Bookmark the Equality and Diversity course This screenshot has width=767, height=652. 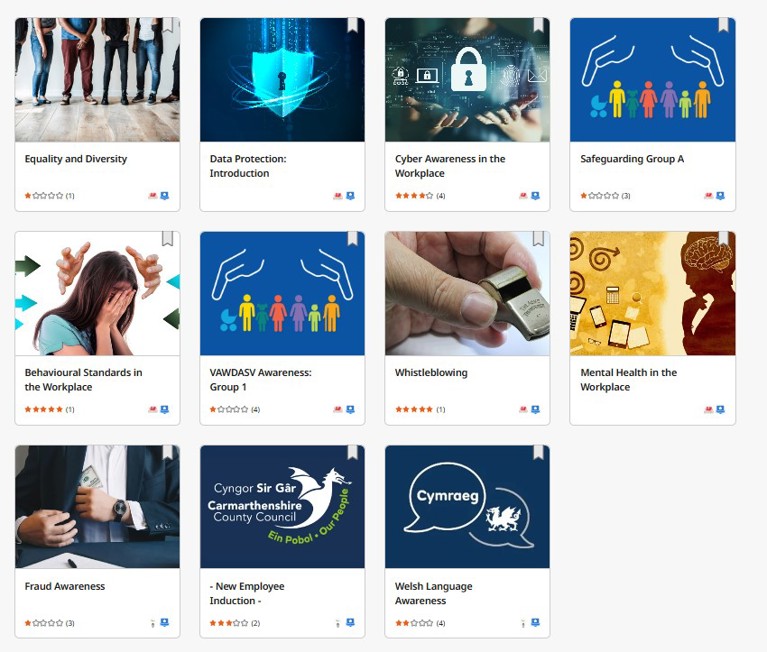coord(168,25)
